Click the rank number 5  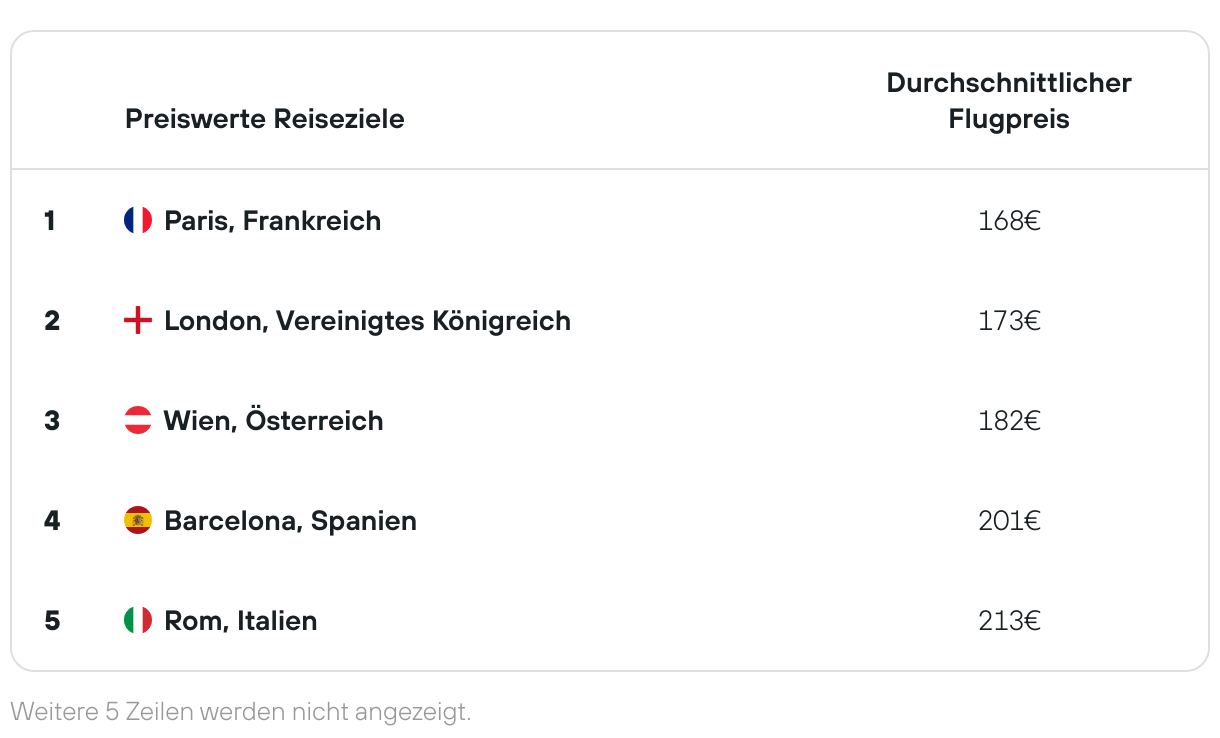coord(52,620)
